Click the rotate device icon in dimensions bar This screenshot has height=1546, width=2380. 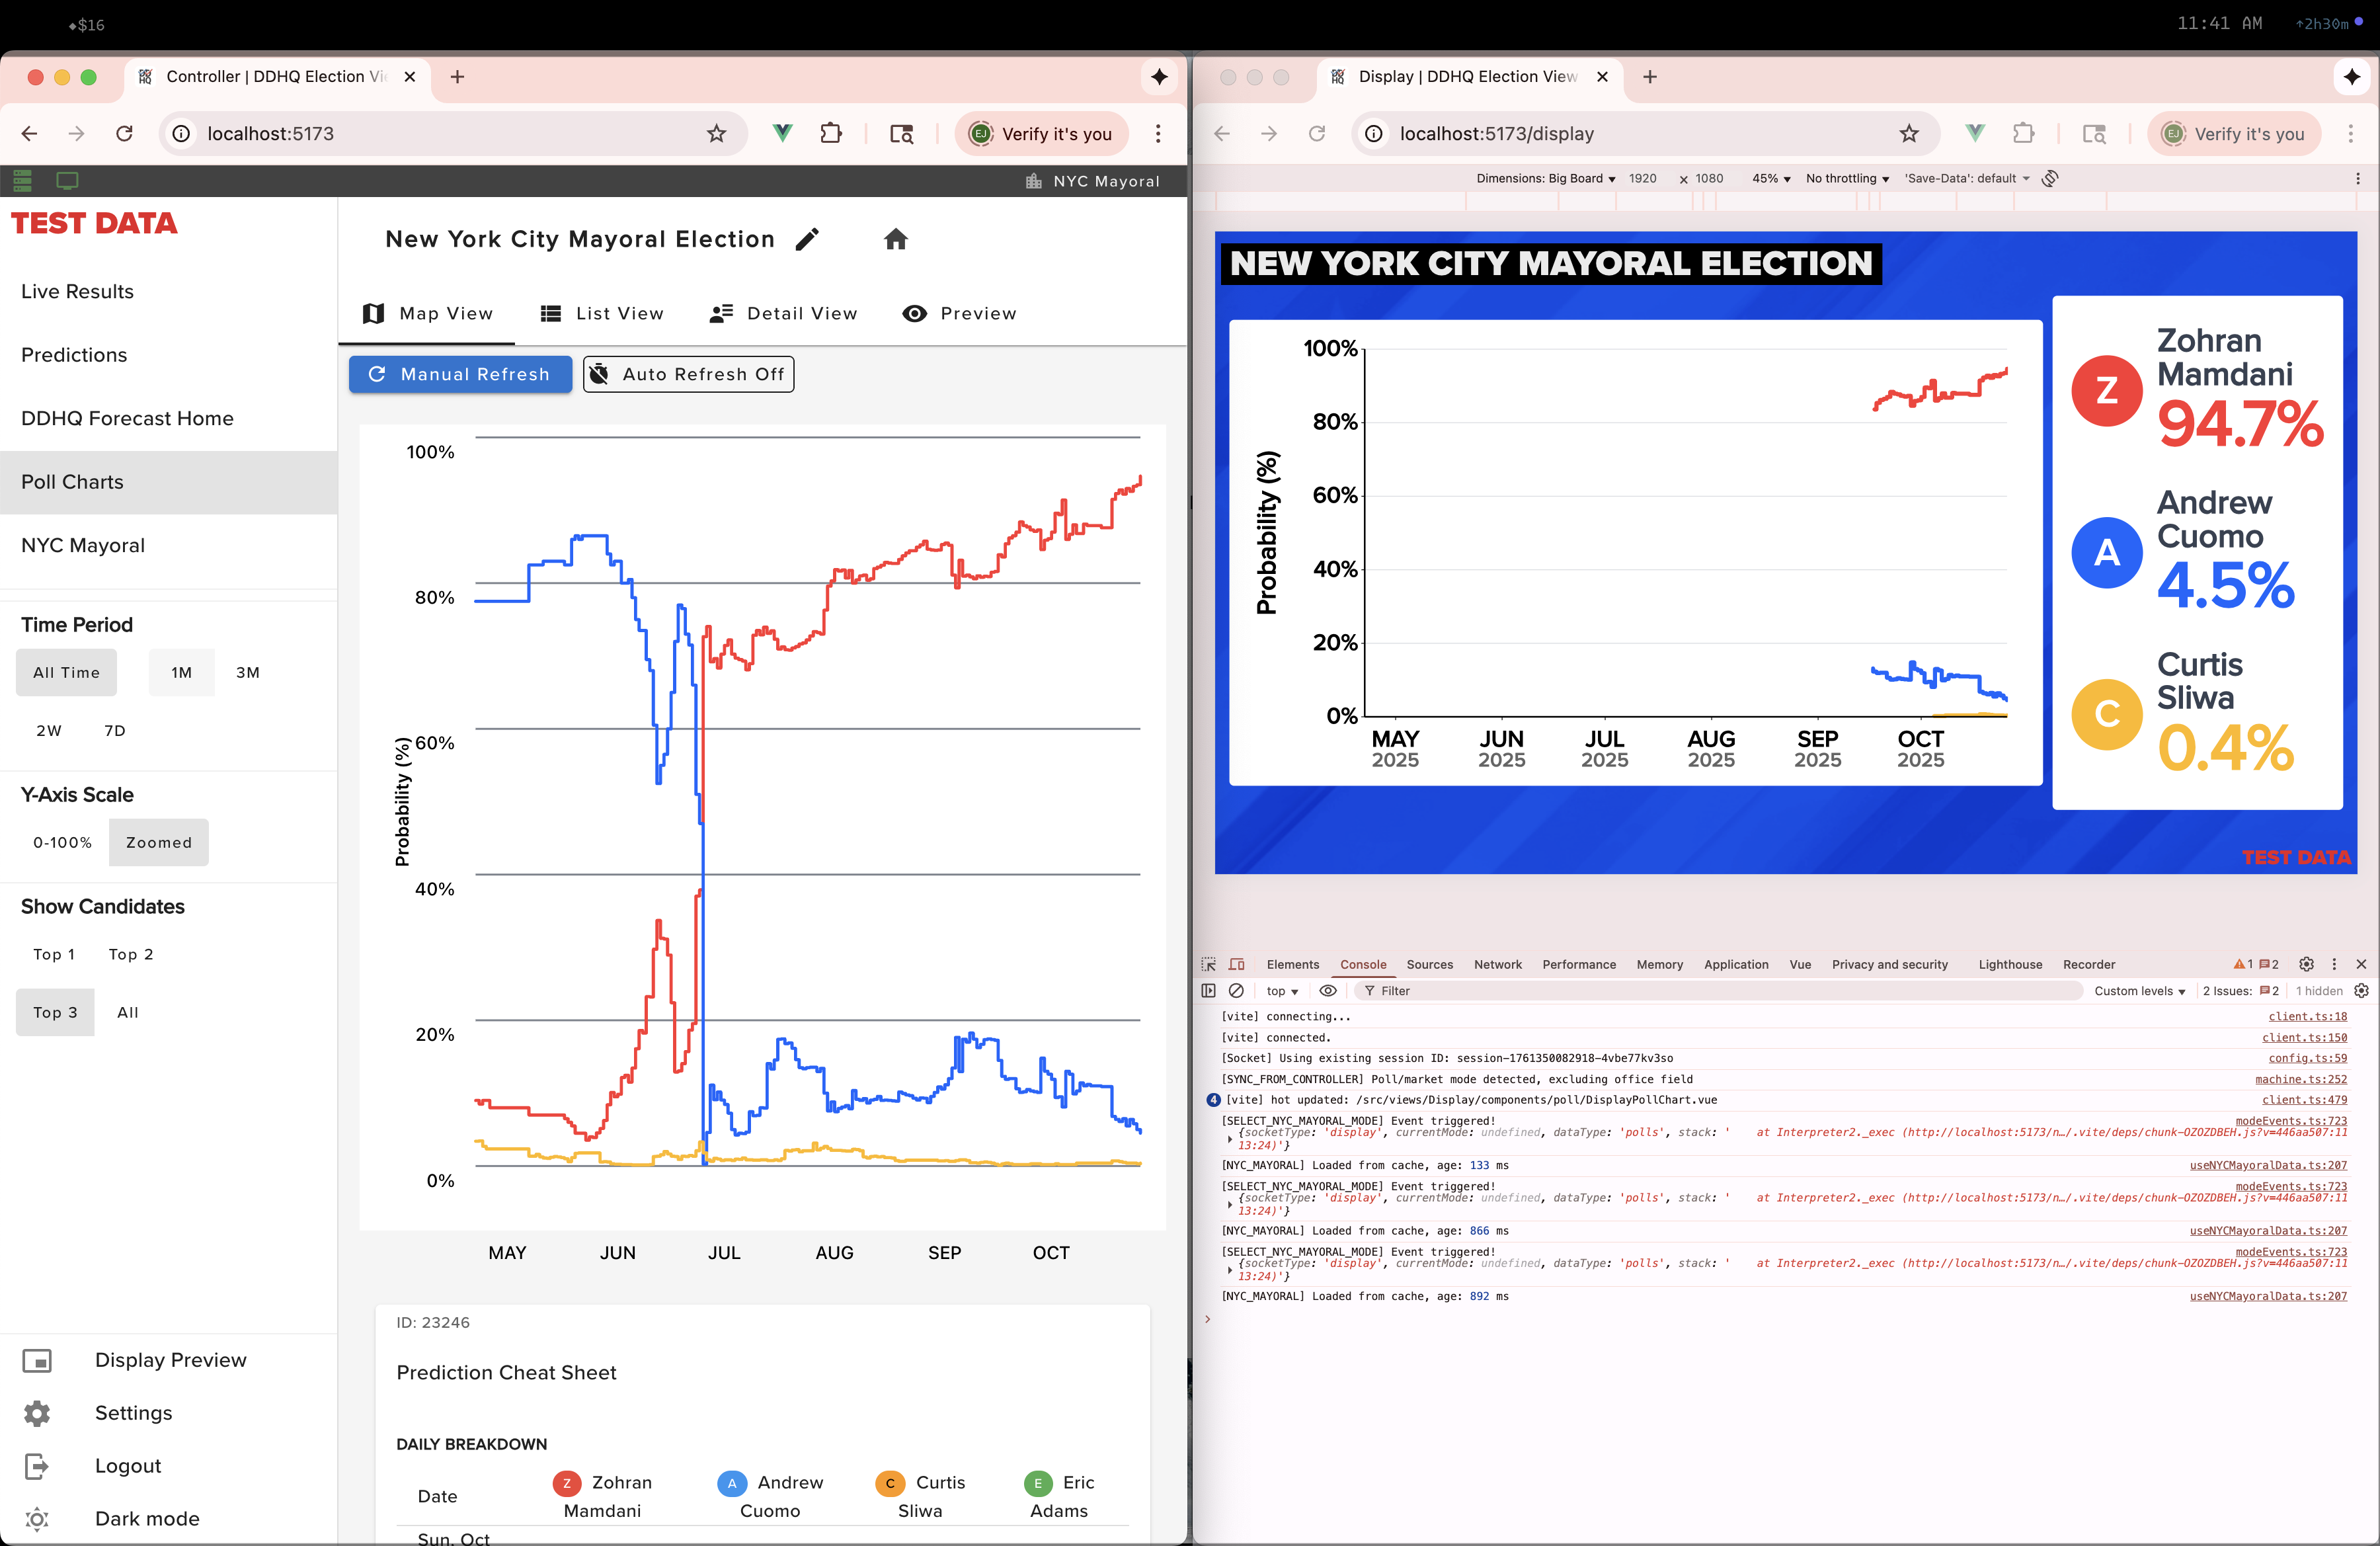[x=2050, y=178]
